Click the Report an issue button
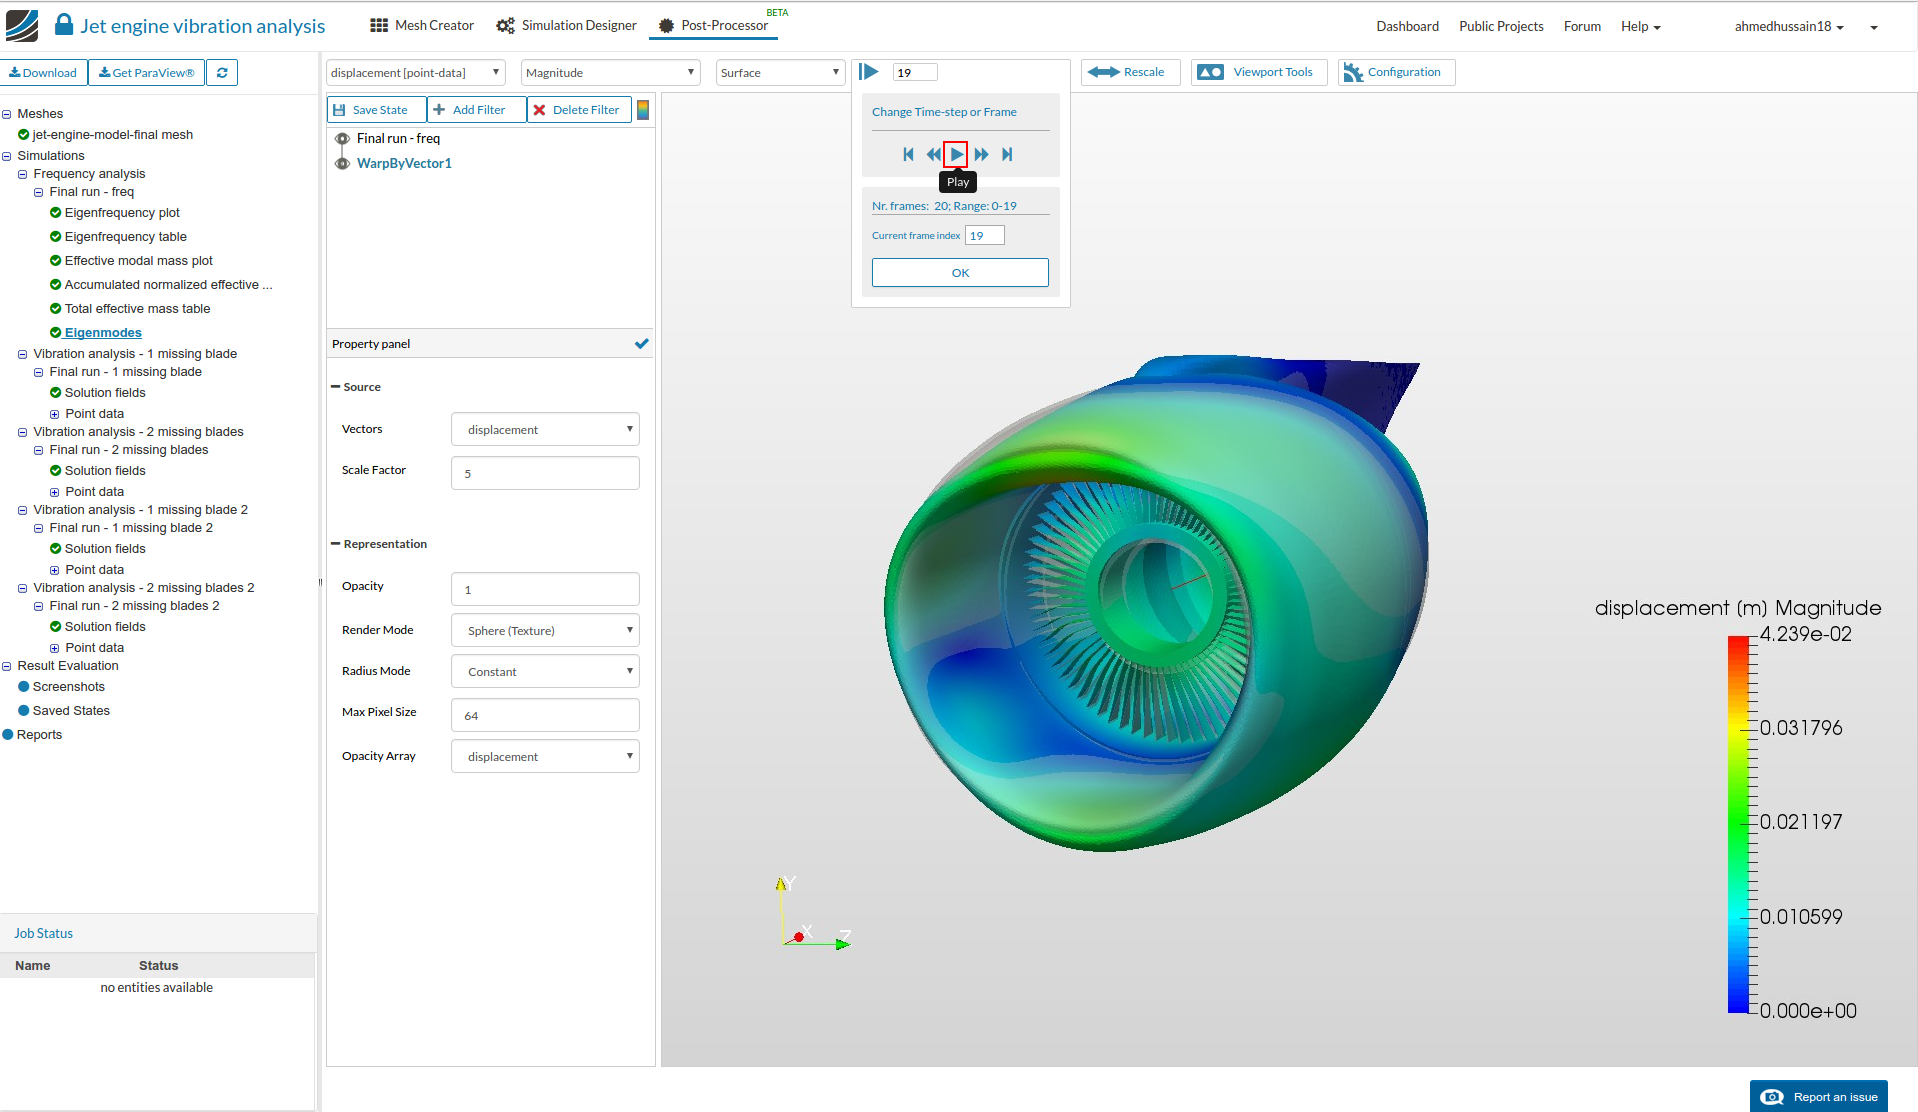Image resolution: width=1918 pixels, height=1112 pixels. (x=1819, y=1097)
